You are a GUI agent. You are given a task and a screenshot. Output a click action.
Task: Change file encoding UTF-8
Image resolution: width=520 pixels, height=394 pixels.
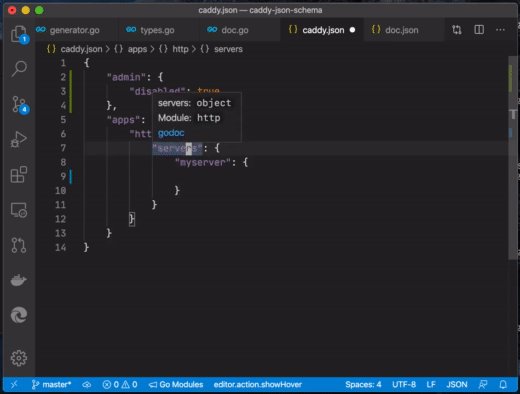pyautogui.click(x=404, y=385)
